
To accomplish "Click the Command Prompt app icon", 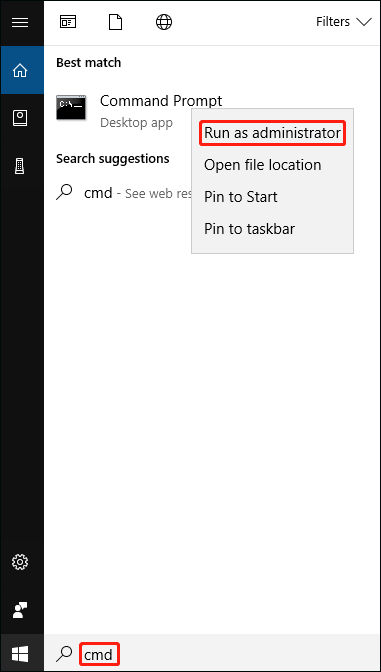I will [71, 107].
